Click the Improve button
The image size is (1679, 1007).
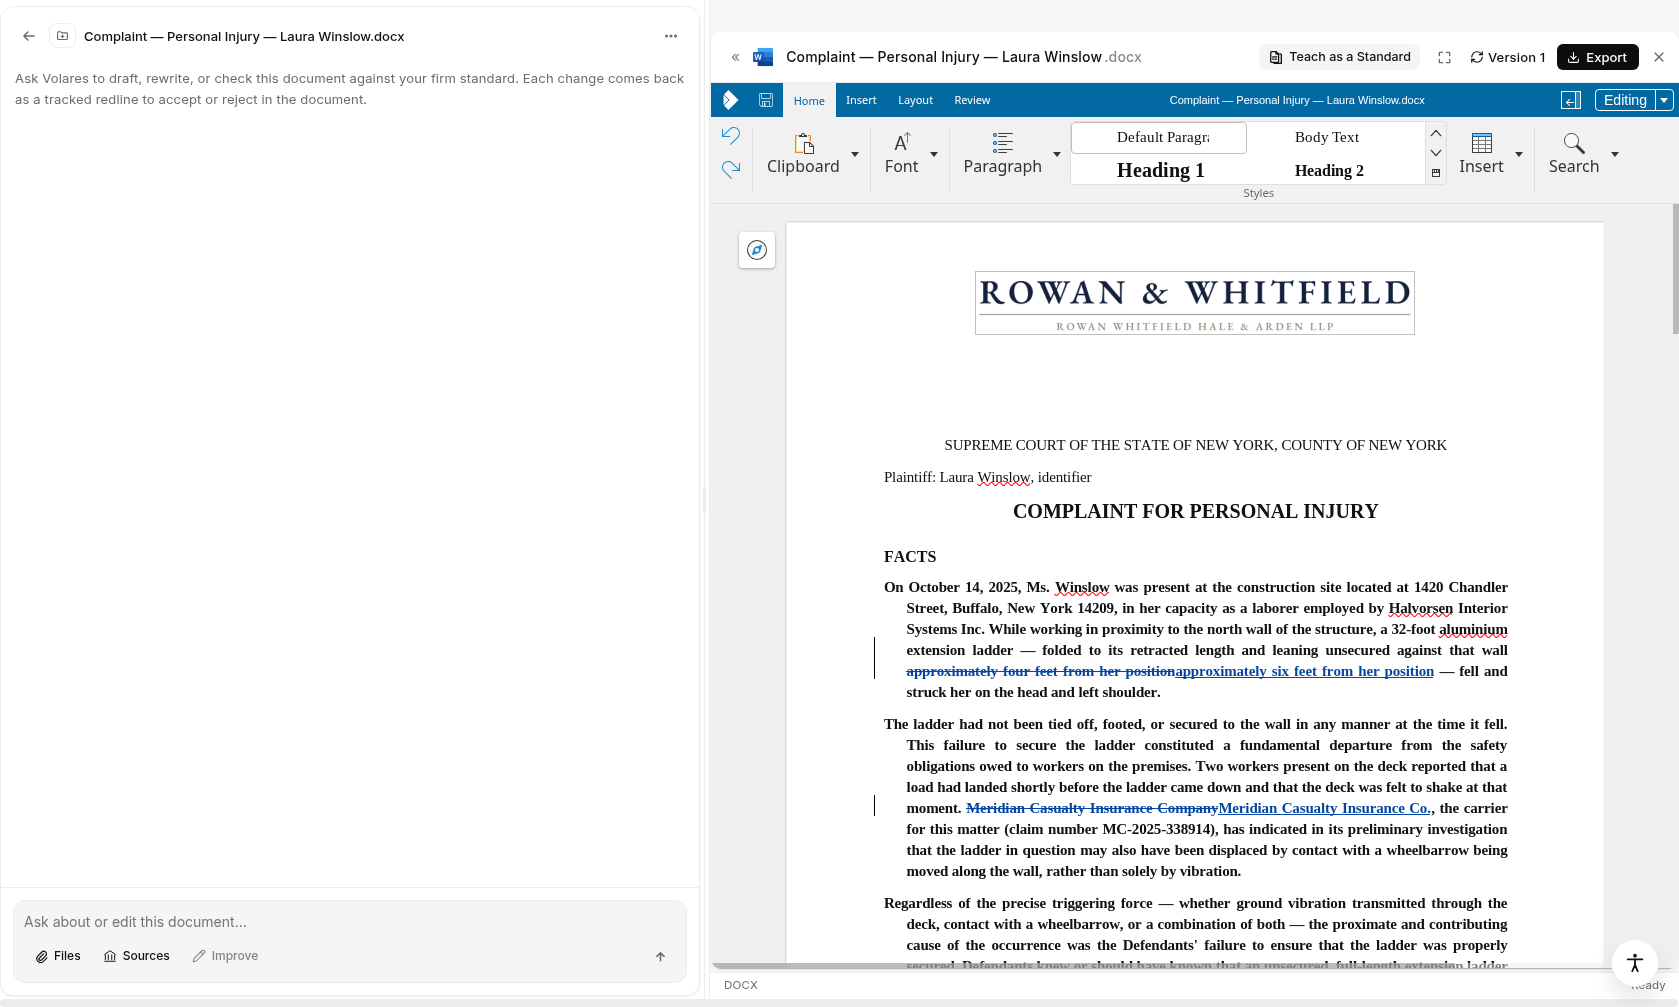click(x=225, y=956)
